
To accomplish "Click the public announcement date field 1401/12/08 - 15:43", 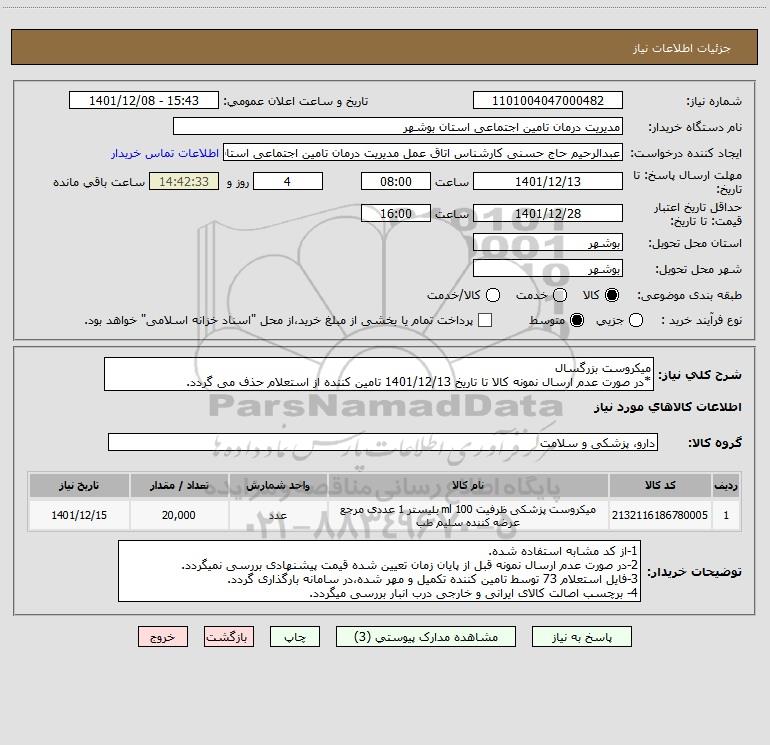I will point(144,100).
